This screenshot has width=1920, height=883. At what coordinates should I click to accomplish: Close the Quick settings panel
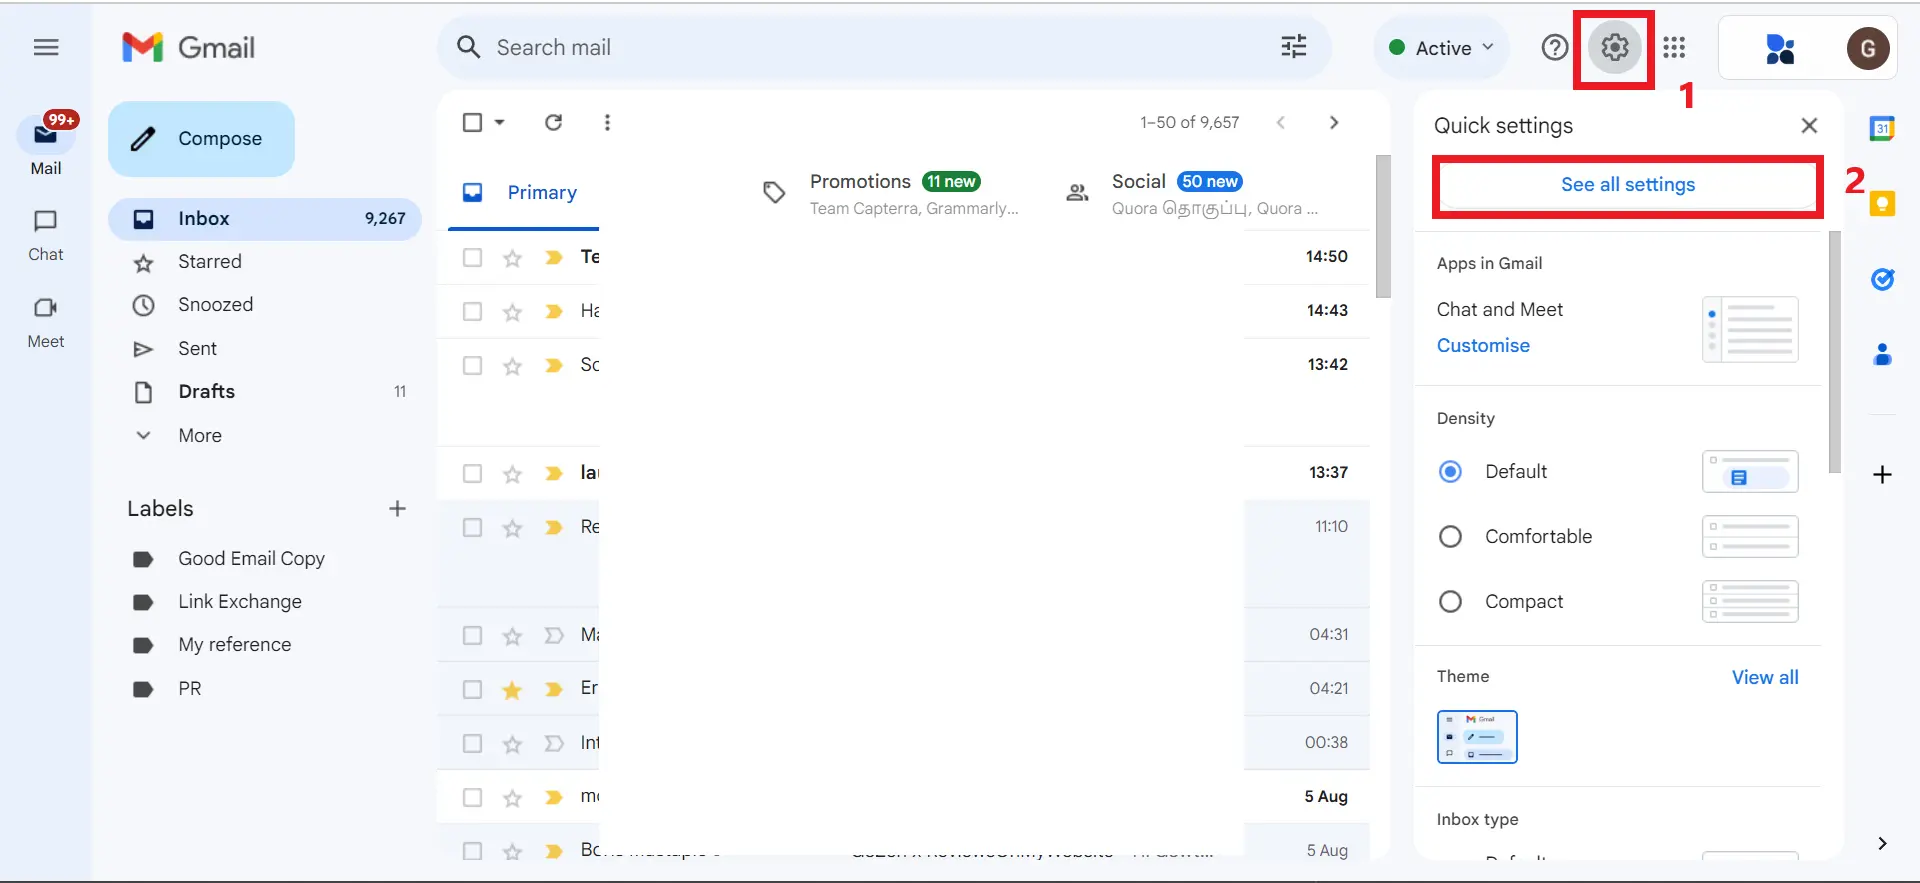1809,125
